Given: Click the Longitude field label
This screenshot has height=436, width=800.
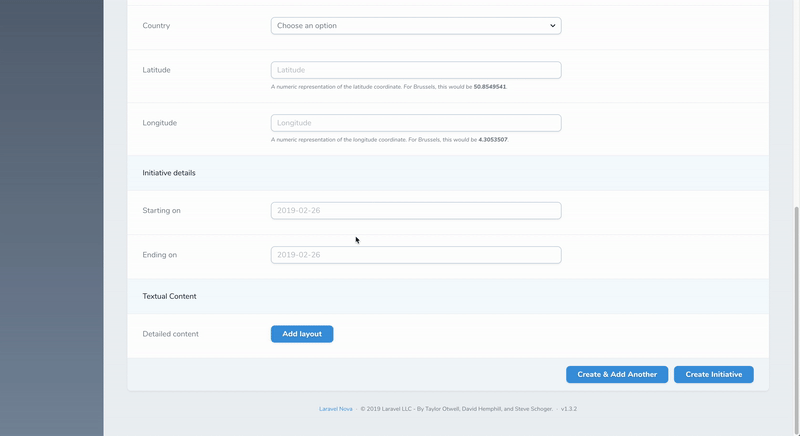Looking at the screenshot, I should [160, 123].
